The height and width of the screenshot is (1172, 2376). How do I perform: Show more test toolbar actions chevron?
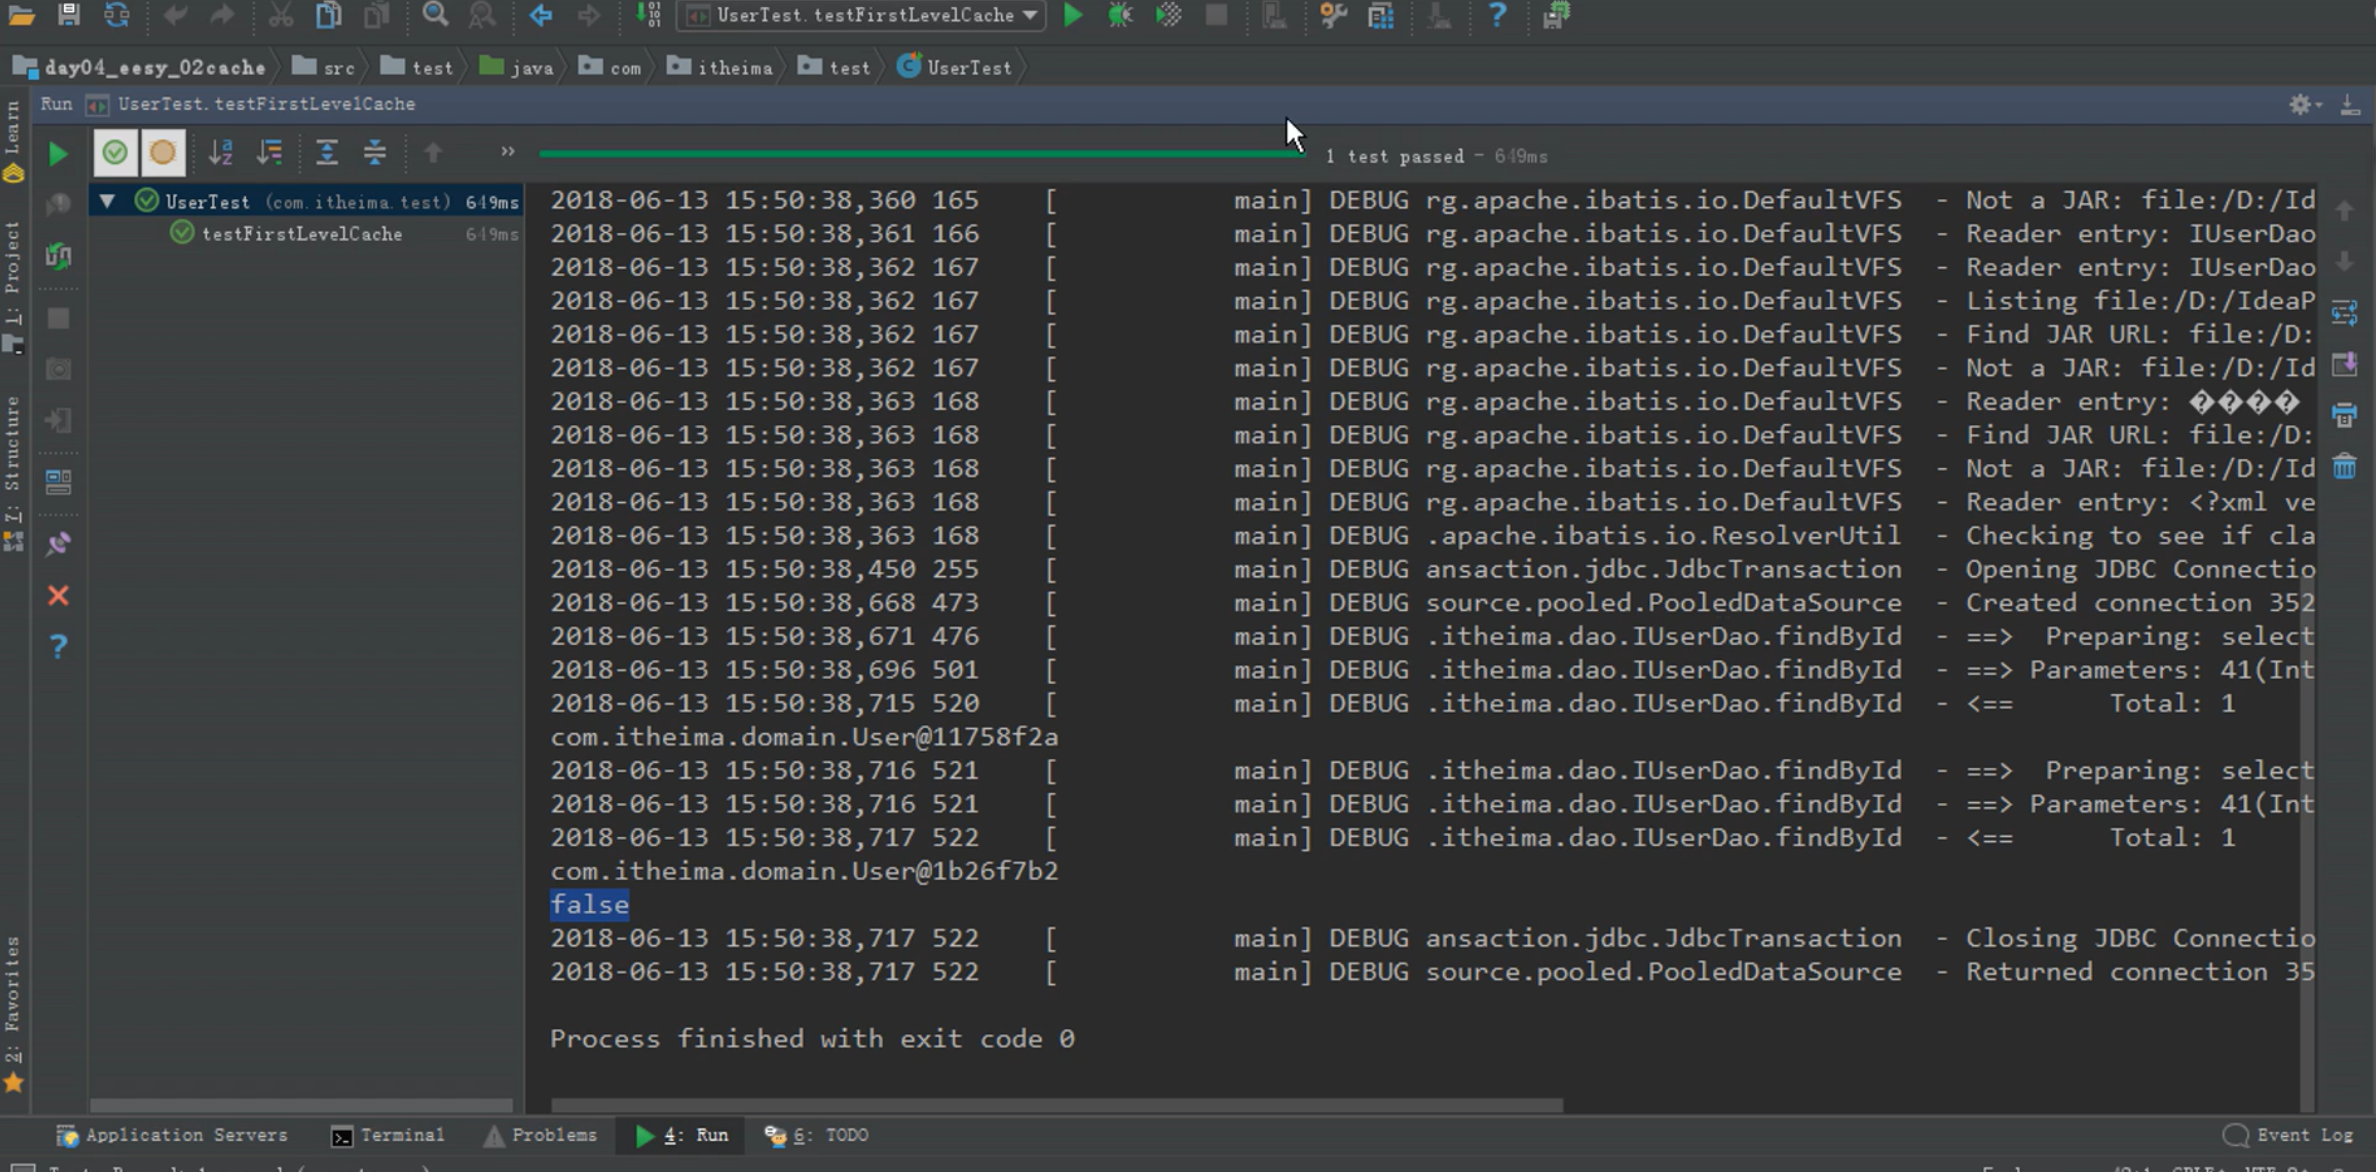coord(507,152)
